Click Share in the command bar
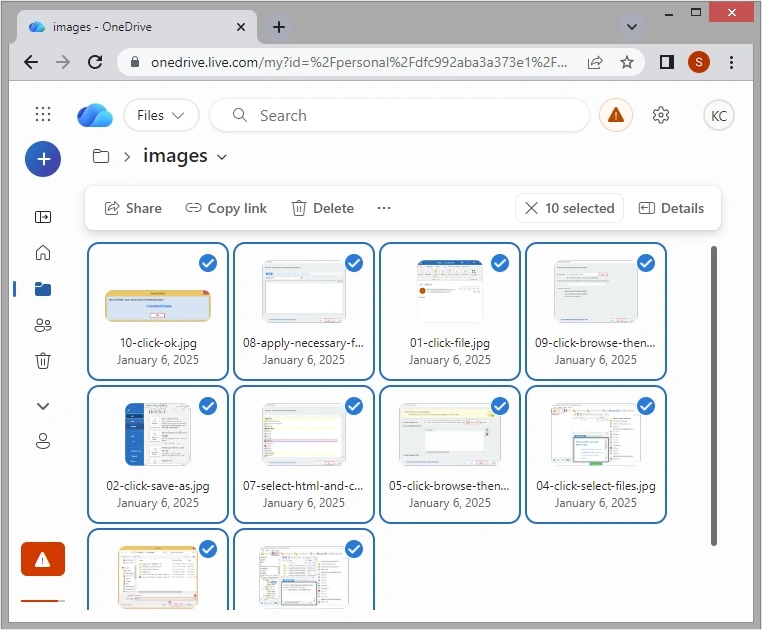This screenshot has width=762, height=630. [133, 208]
